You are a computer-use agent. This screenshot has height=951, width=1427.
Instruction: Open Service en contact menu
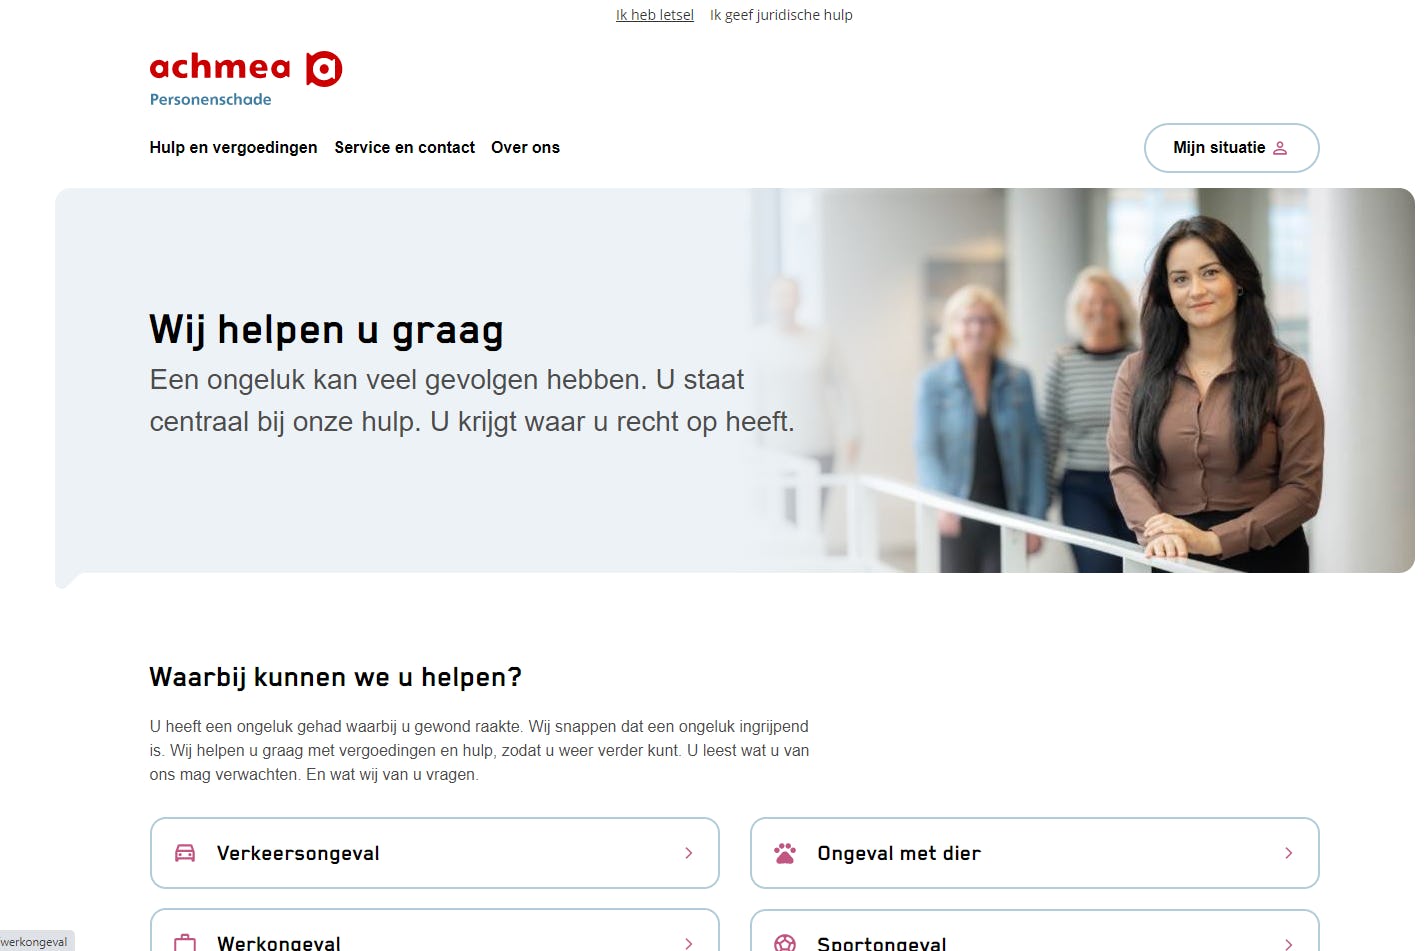[404, 147]
